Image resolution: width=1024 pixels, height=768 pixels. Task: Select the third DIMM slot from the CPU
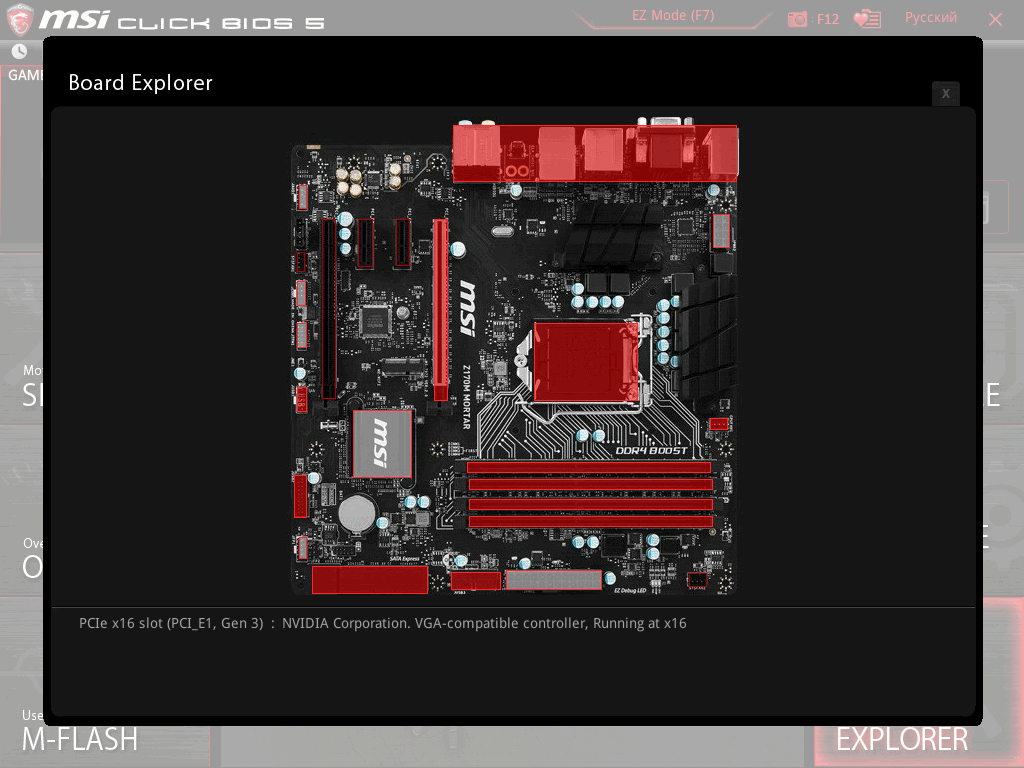pos(590,504)
